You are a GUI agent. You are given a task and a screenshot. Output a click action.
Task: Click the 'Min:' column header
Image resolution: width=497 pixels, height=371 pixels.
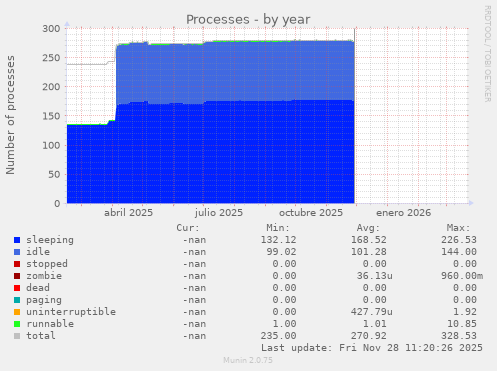[278, 228]
